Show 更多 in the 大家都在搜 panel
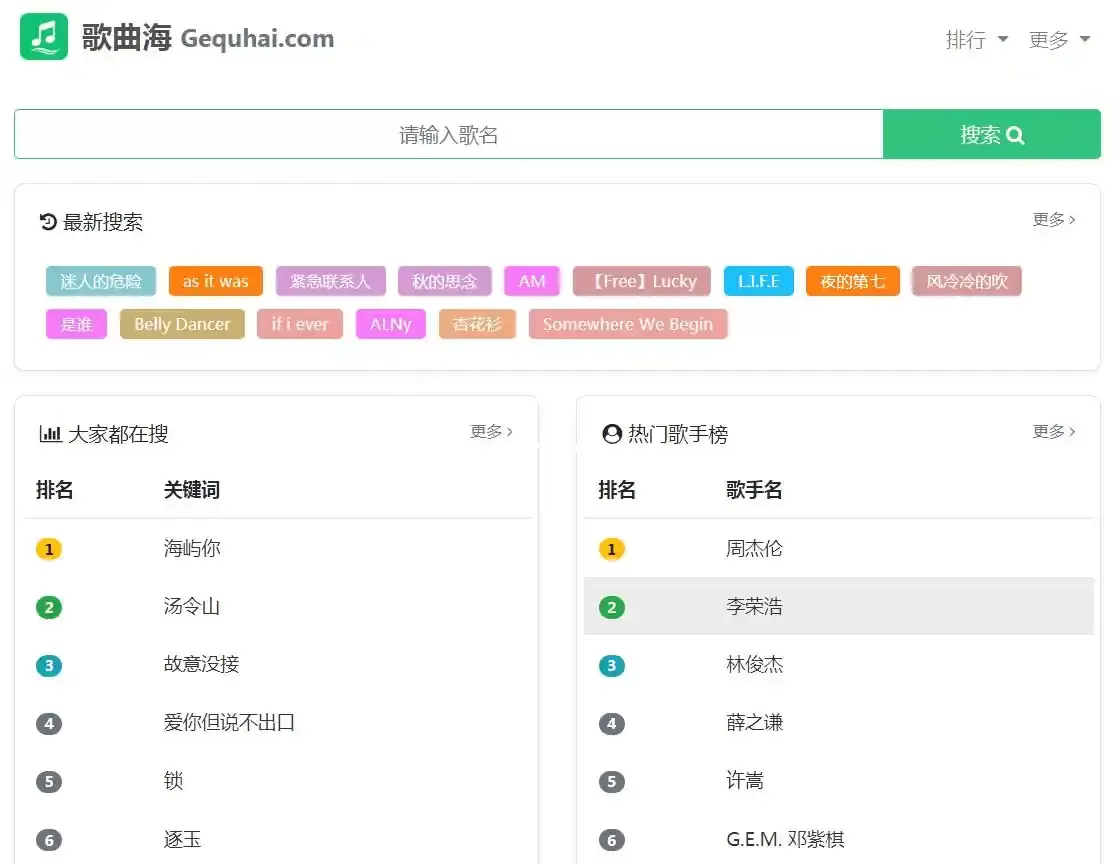 [491, 431]
